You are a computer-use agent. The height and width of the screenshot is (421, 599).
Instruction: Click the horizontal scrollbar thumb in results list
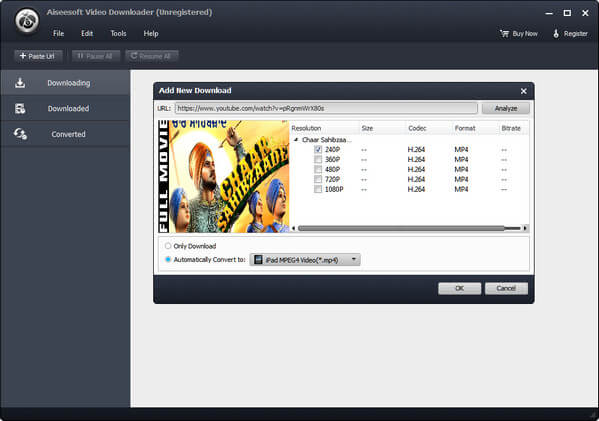401,228
